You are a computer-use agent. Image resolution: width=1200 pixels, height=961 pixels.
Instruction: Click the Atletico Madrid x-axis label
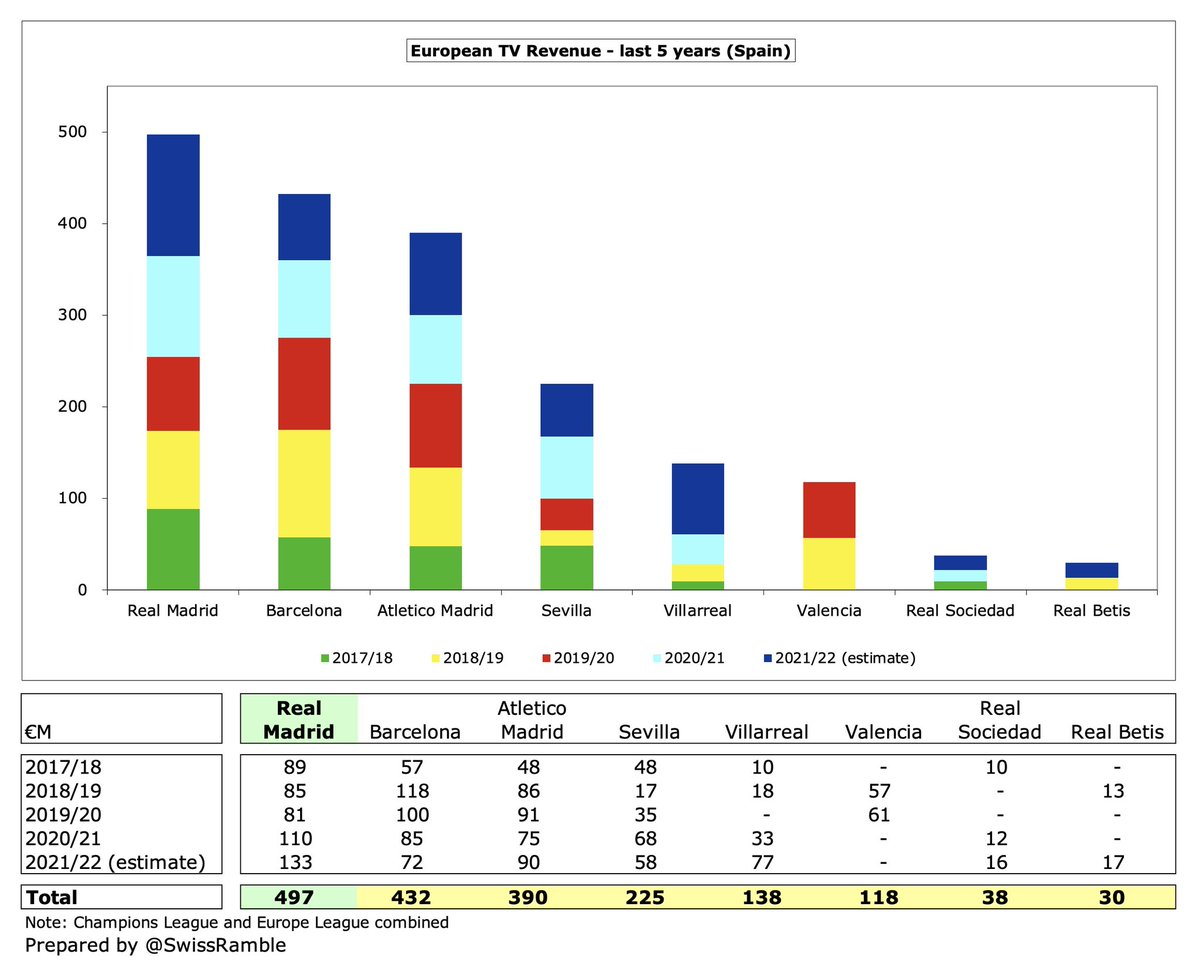(435, 610)
